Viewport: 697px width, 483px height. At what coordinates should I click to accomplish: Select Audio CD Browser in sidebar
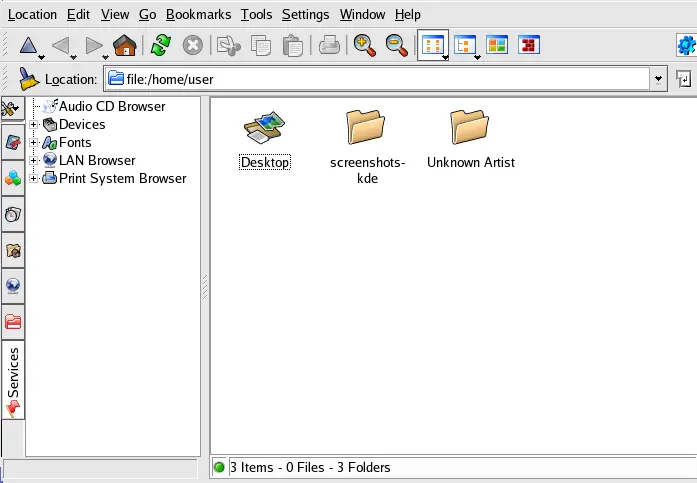(112, 107)
